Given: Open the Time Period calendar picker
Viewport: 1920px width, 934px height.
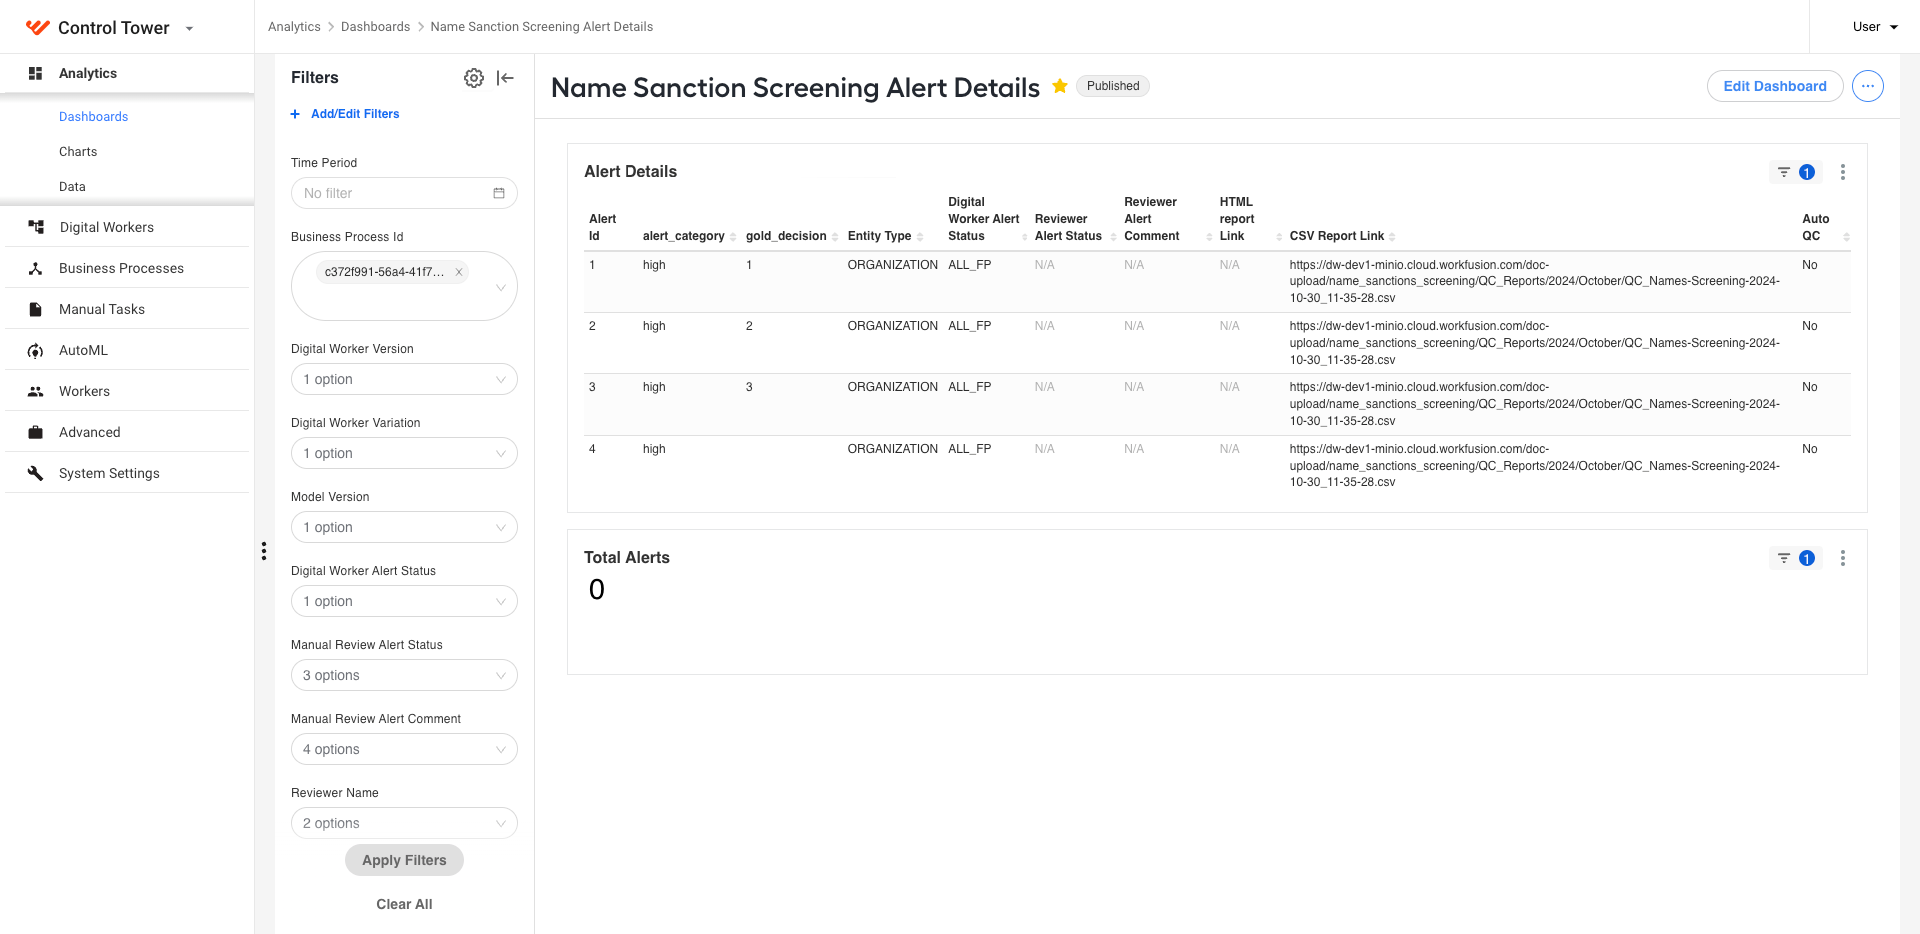Looking at the screenshot, I should point(499,193).
